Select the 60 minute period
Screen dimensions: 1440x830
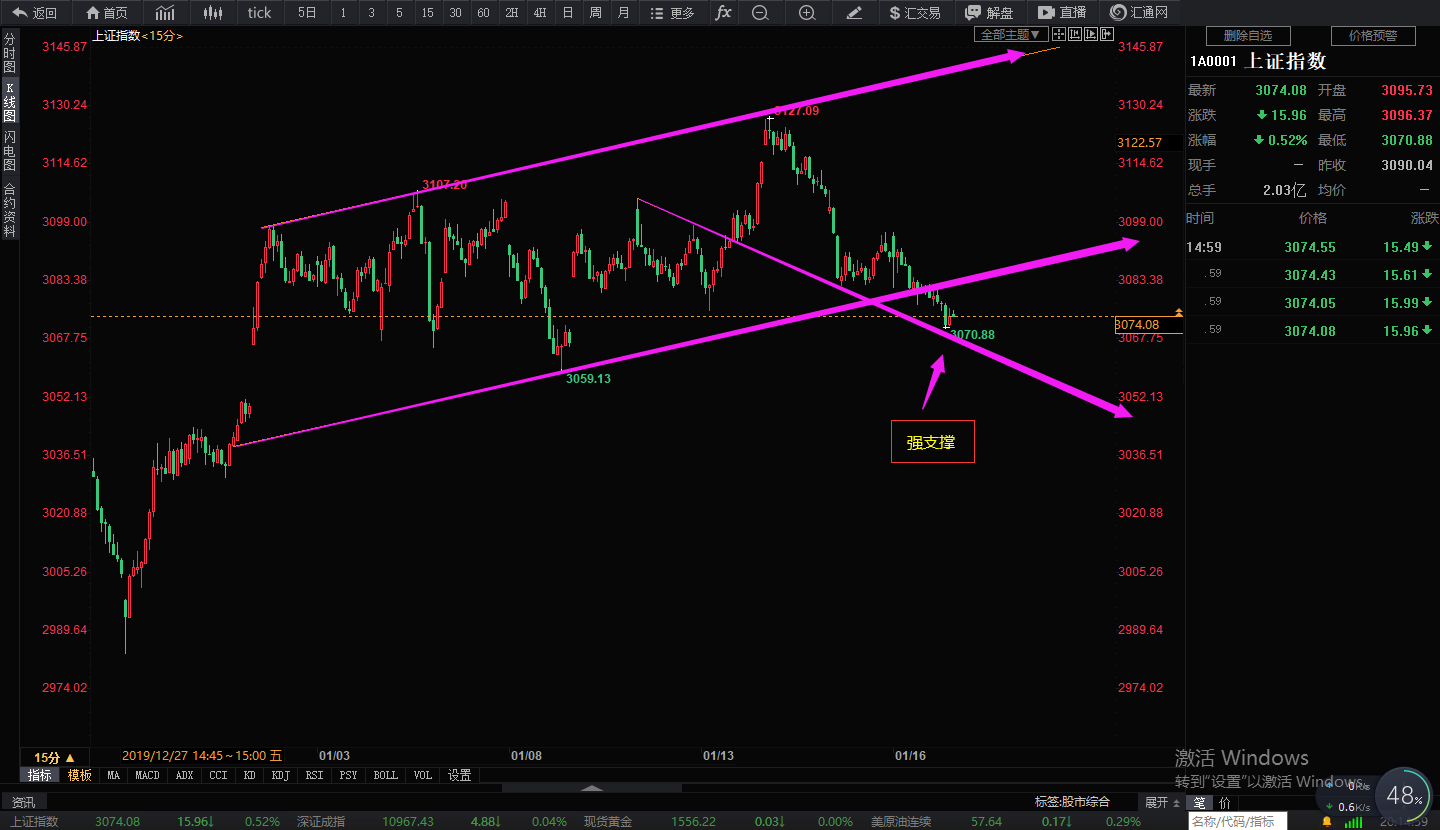coord(483,13)
